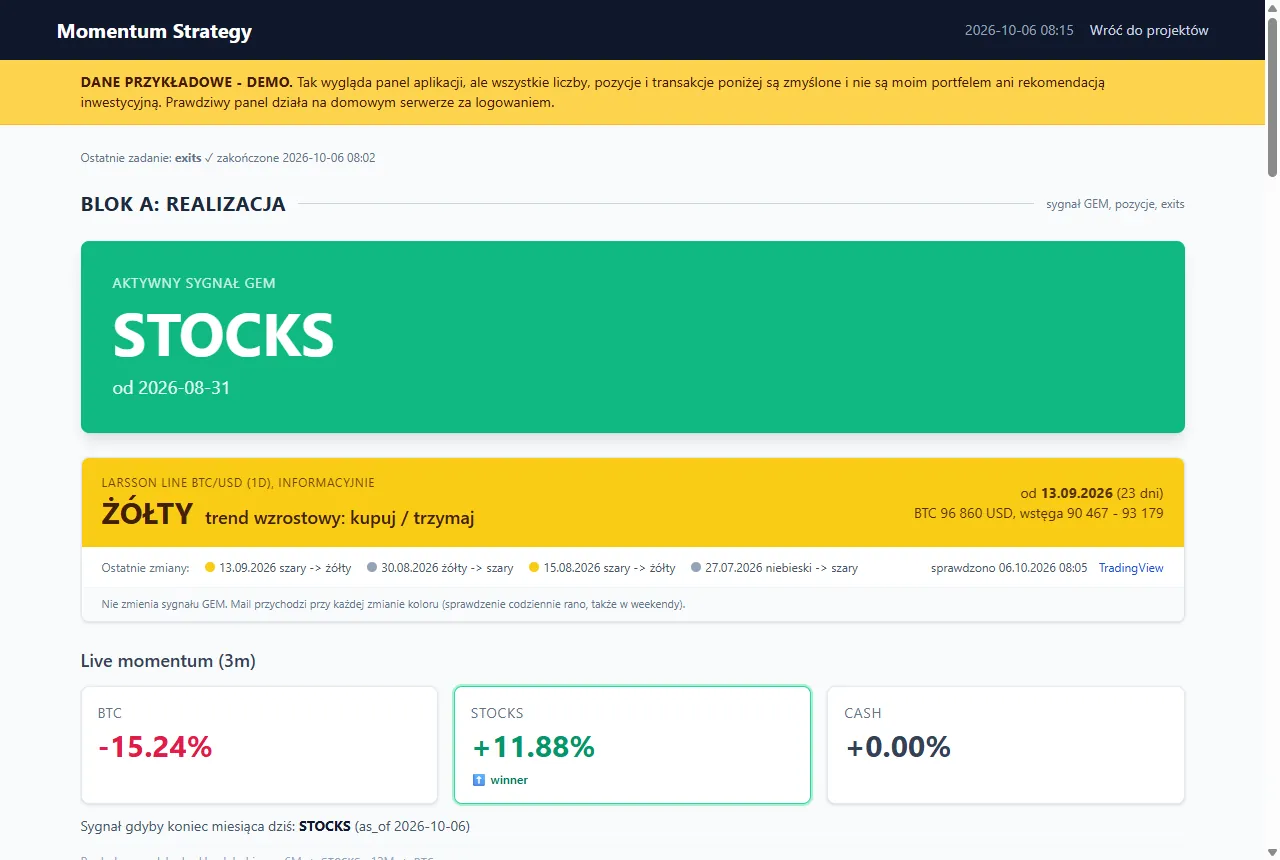Viewport: 1280px width, 860px height.
Task: Click 'sygnał GEM, pozycje, exits' caption
Action: click(x=1115, y=204)
